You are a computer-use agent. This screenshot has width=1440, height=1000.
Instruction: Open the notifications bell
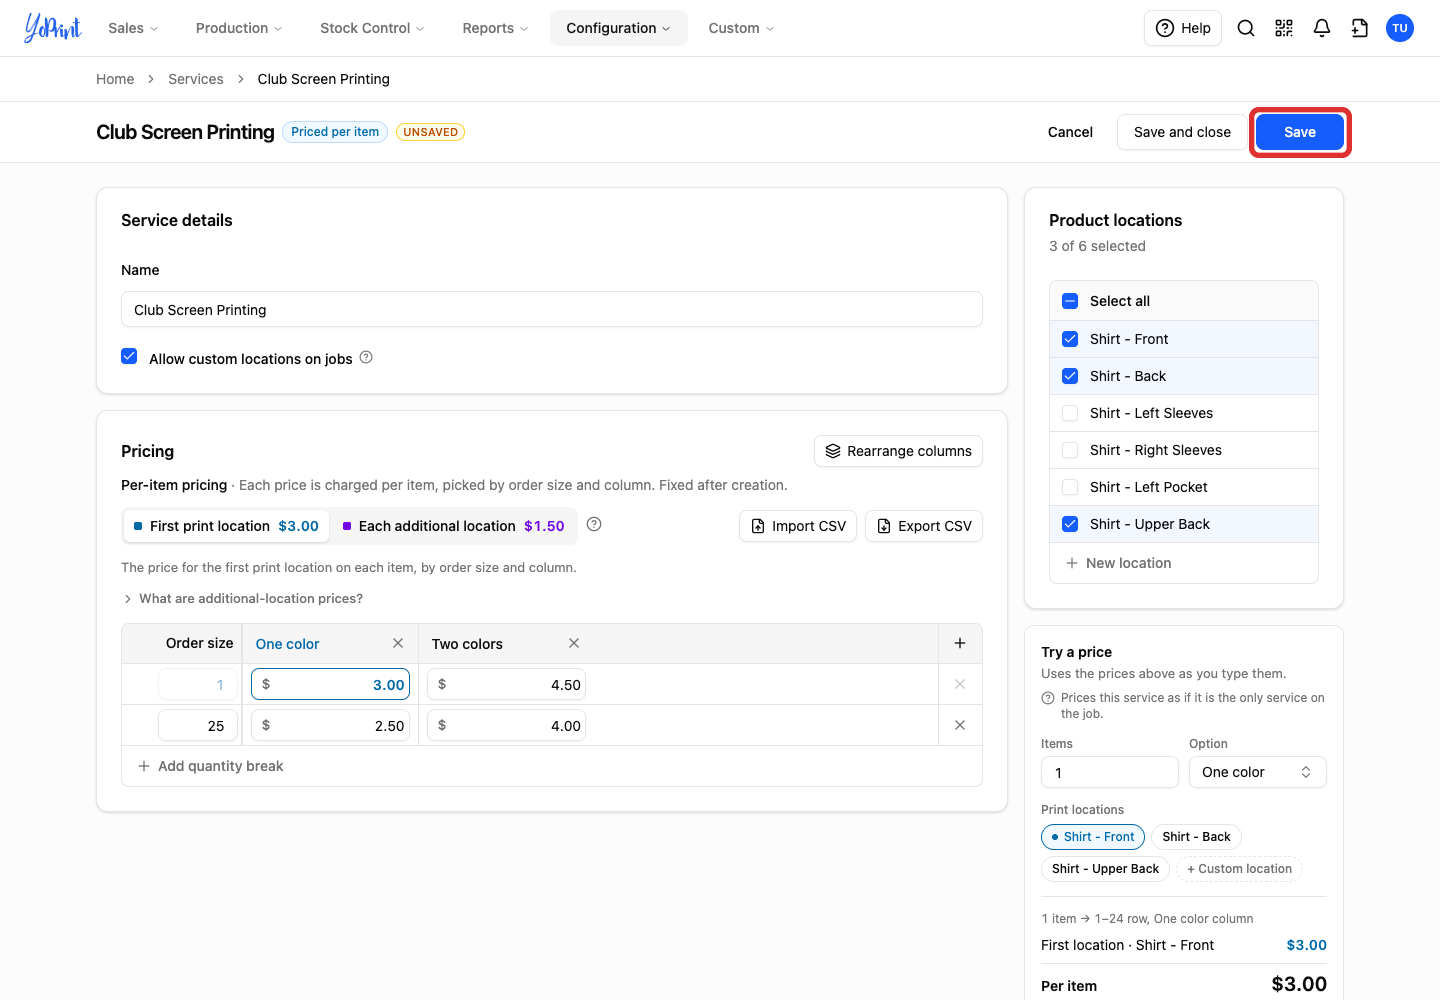coord(1322,28)
